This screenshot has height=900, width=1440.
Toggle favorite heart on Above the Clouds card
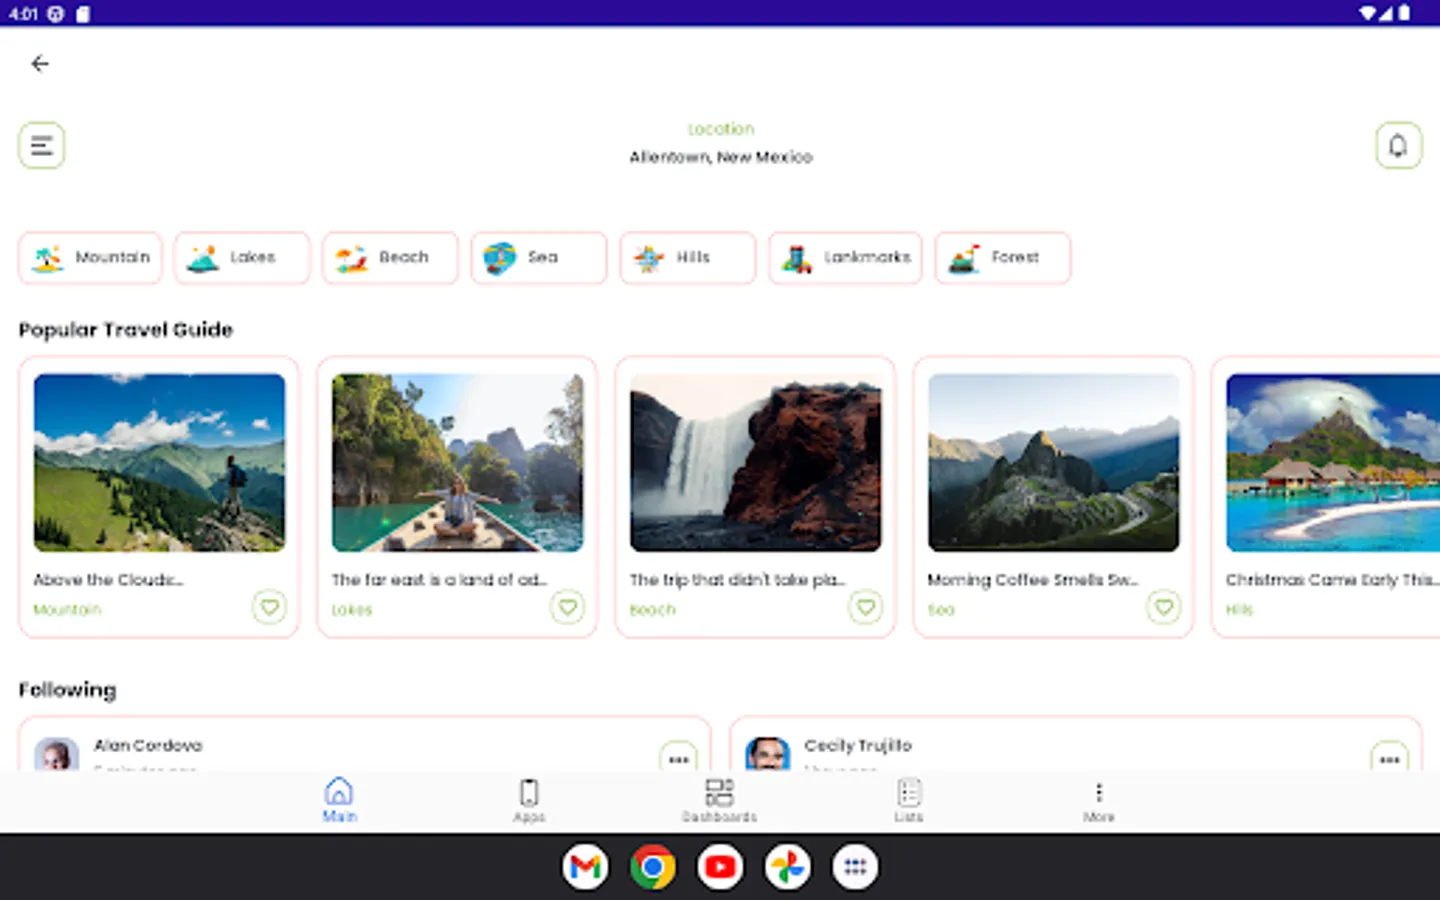click(x=269, y=607)
